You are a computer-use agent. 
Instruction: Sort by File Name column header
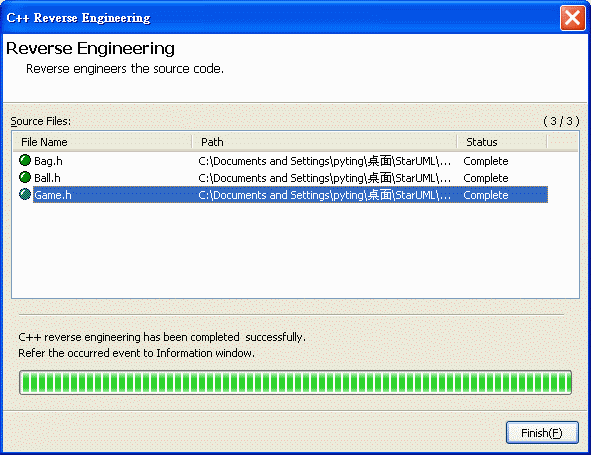click(103, 142)
